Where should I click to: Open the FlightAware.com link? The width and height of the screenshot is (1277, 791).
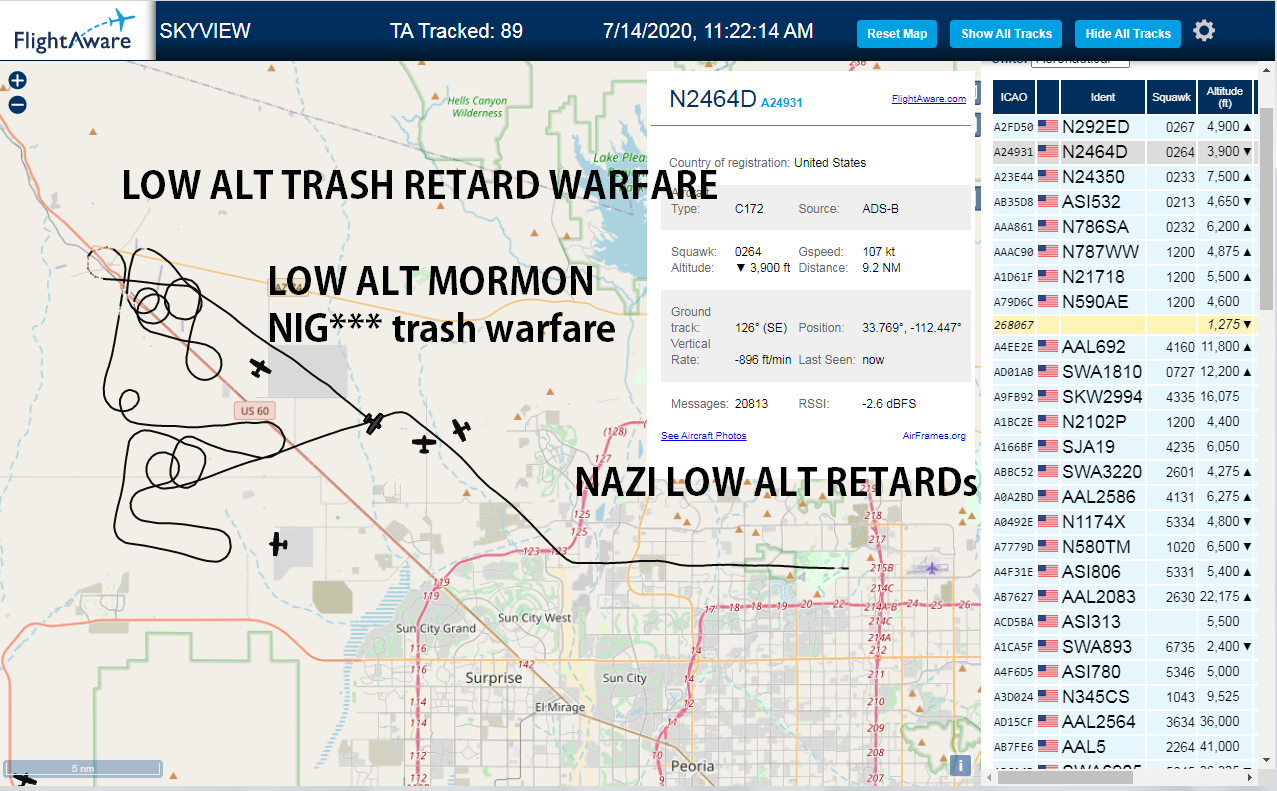pos(929,99)
